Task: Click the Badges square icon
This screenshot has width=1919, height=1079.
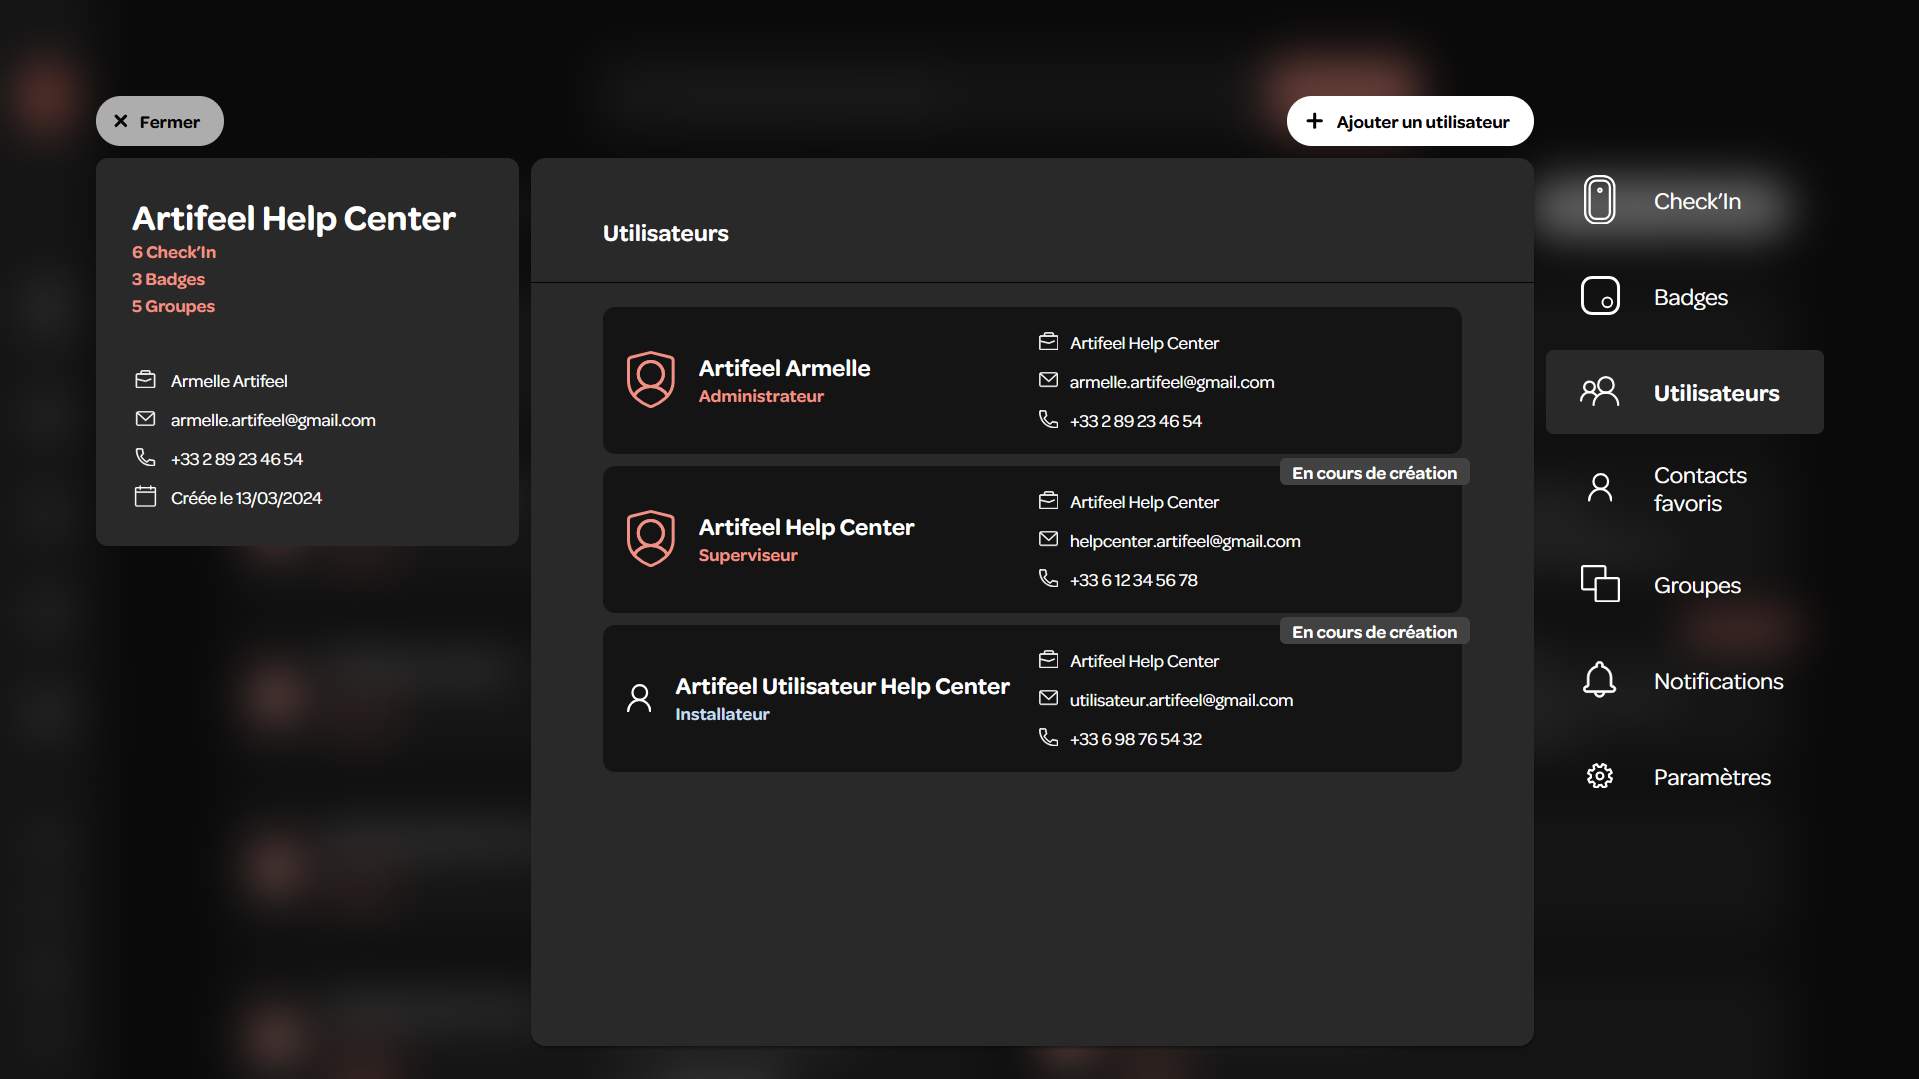Action: pyautogui.click(x=1600, y=296)
